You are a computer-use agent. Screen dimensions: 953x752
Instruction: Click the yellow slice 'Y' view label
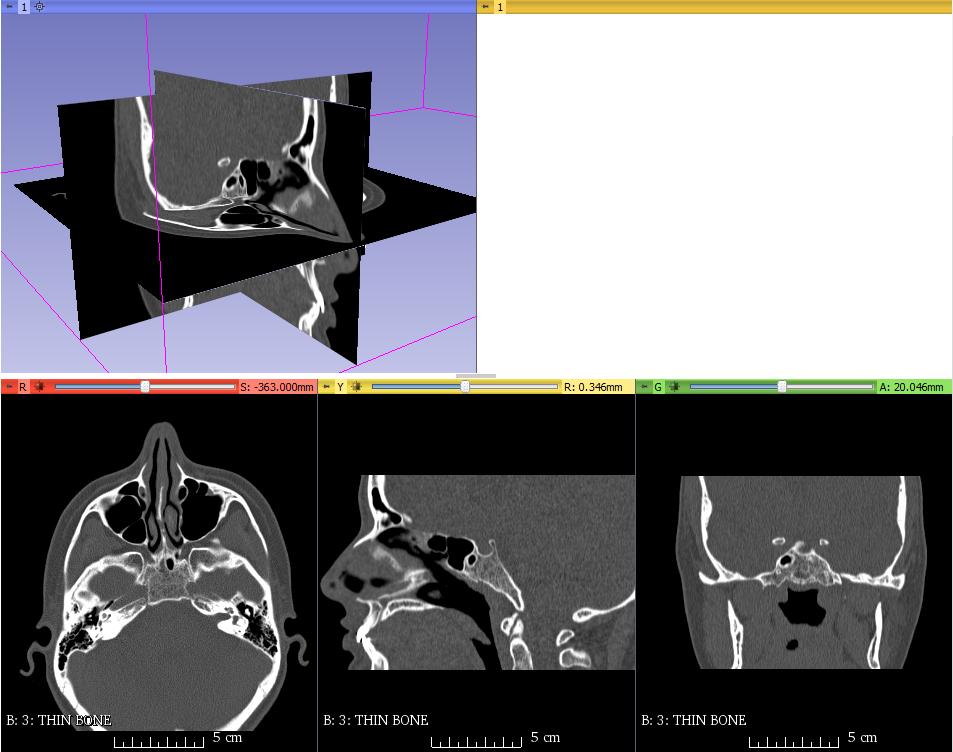click(x=340, y=386)
